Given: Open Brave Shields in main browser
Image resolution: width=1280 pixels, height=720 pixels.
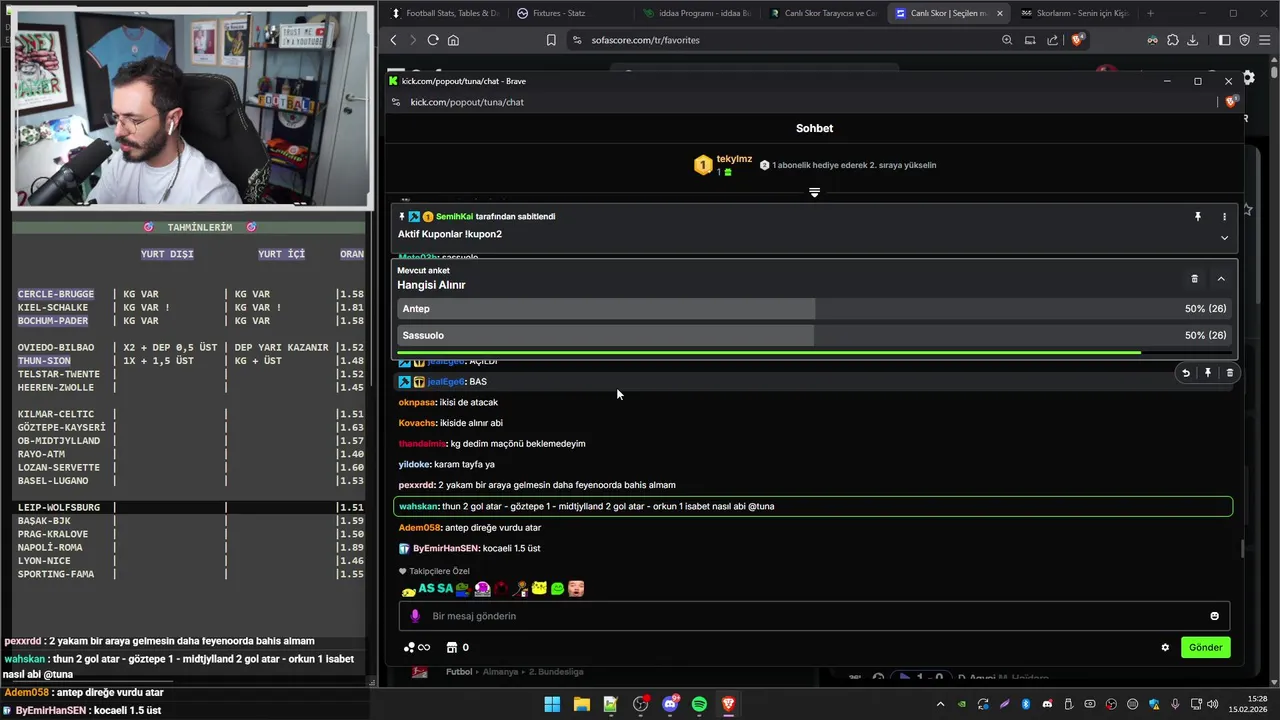Looking at the screenshot, I should point(1077,40).
